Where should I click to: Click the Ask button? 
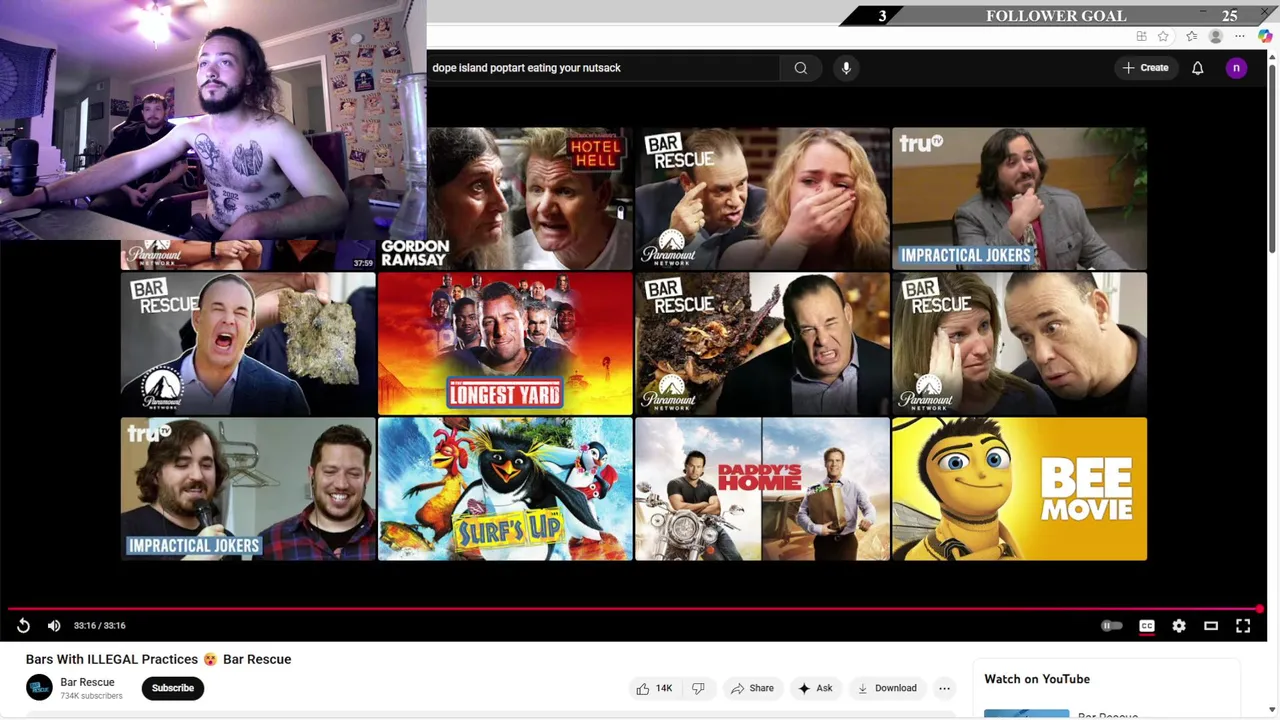pos(815,688)
